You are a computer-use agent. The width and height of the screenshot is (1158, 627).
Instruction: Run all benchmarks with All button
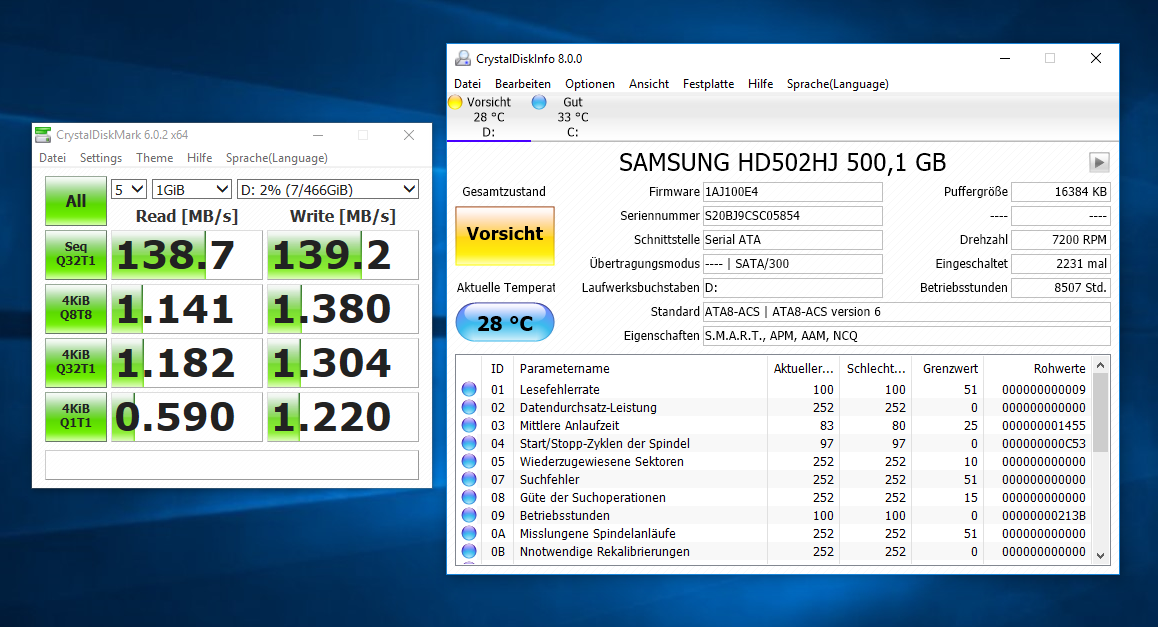[x=76, y=201]
